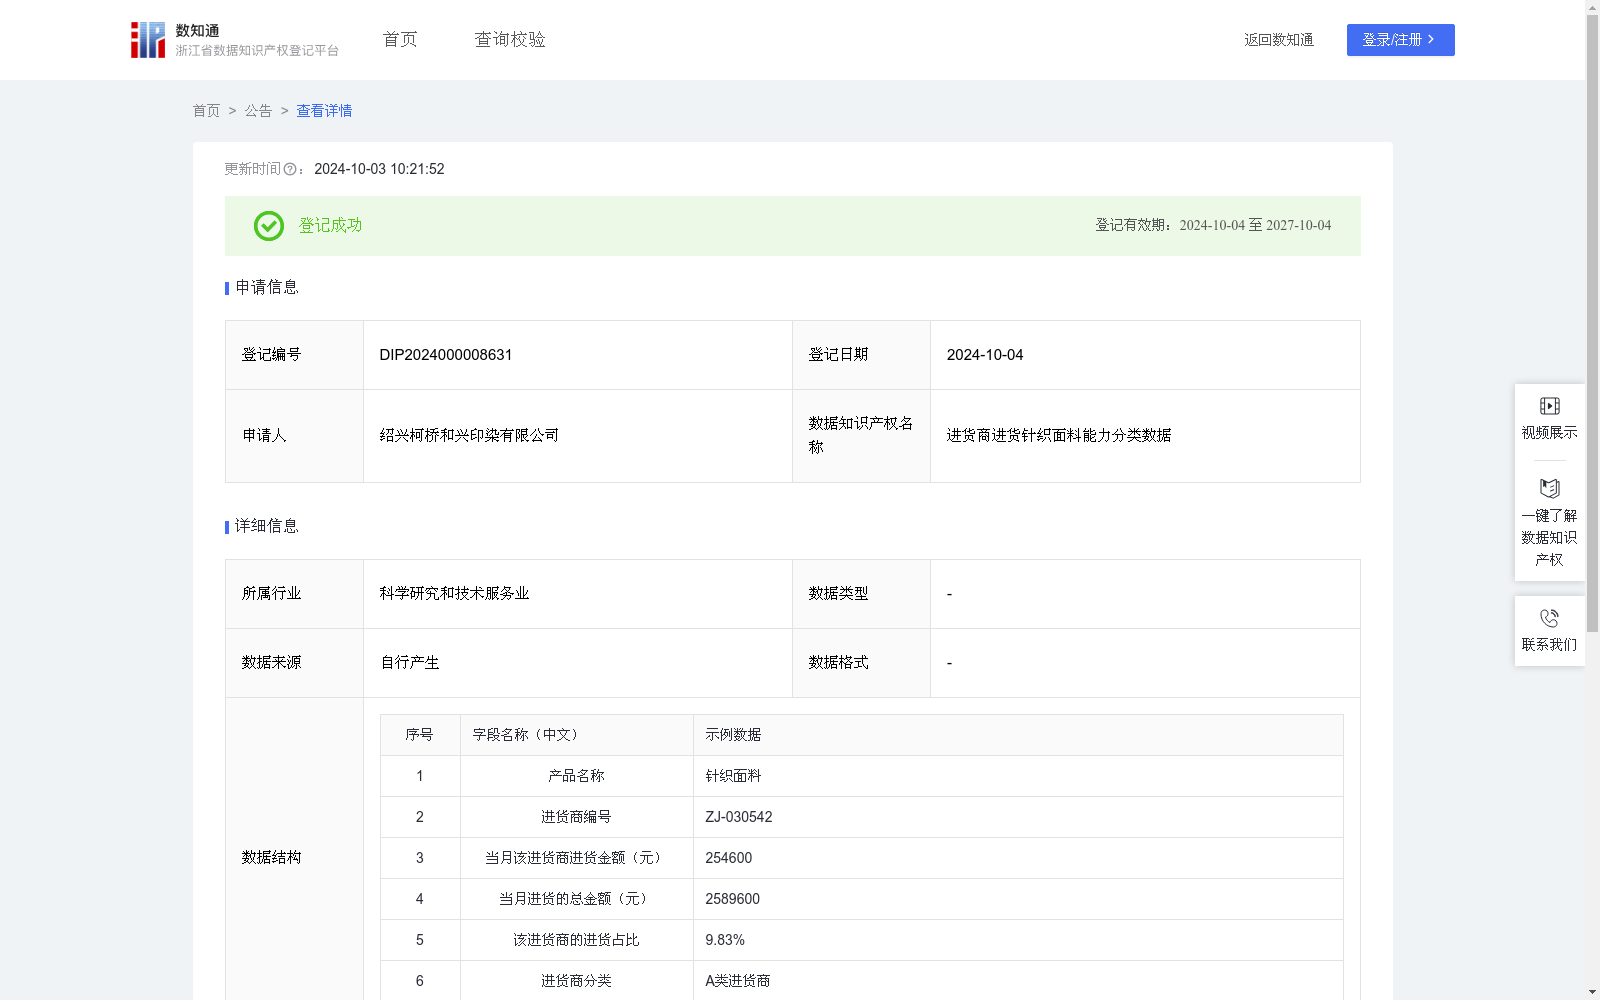Click the scrollbar up arrow
1600x1000 pixels.
click(x=1592, y=7)
